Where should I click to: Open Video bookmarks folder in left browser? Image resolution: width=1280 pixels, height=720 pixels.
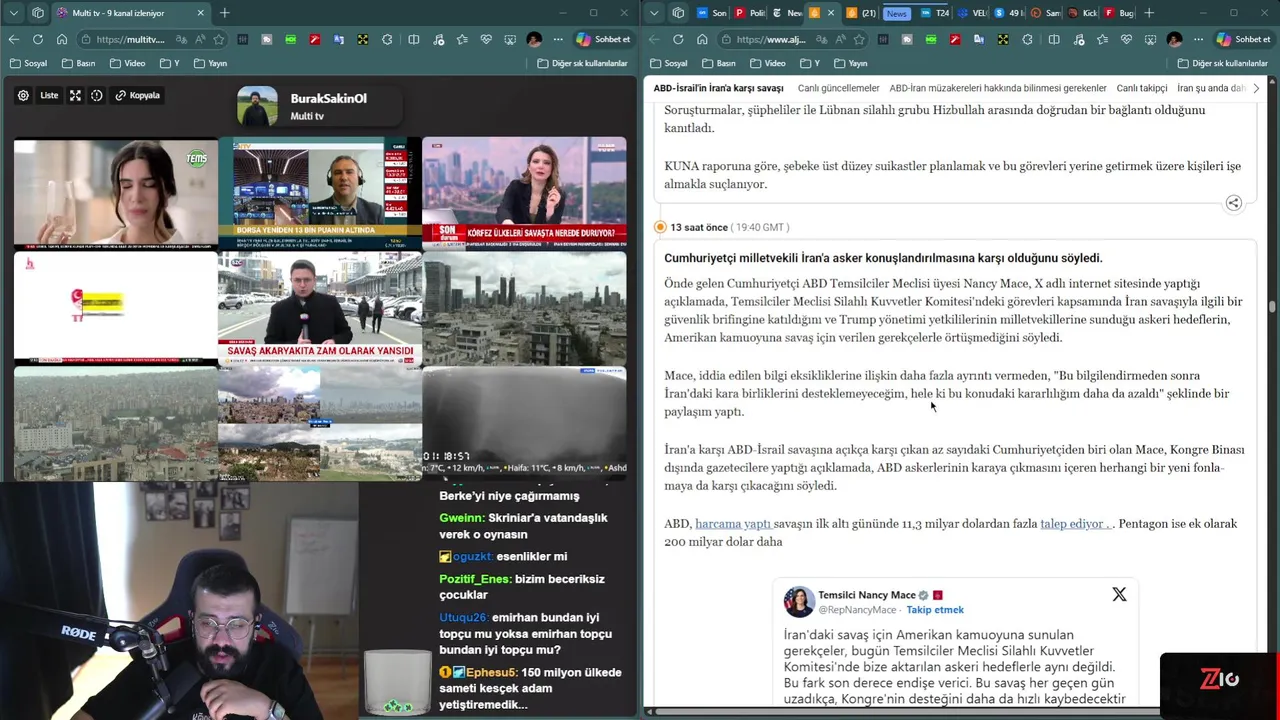coord(129,63)
